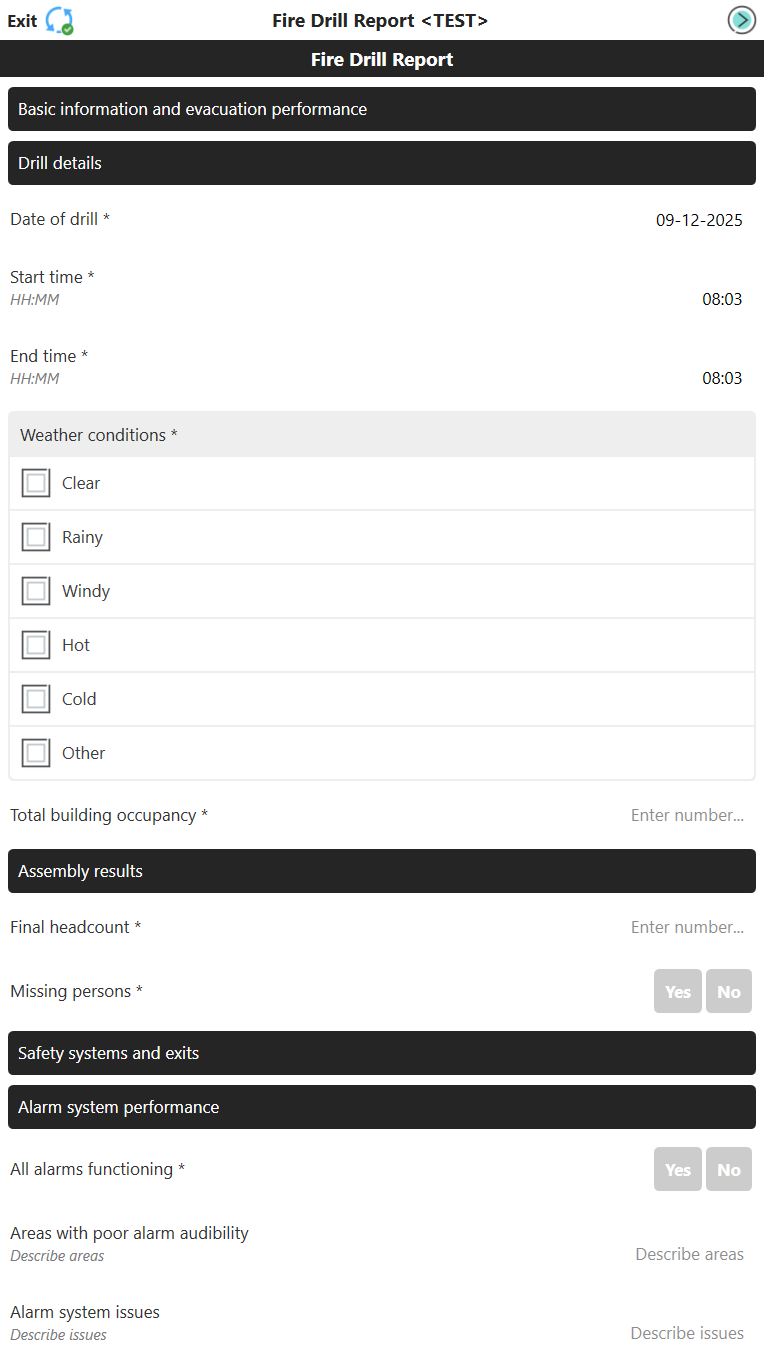Open the Safety systems and exits section
The height and width of the screenshot is (1361, 764).
click(x=382, y=1052)
